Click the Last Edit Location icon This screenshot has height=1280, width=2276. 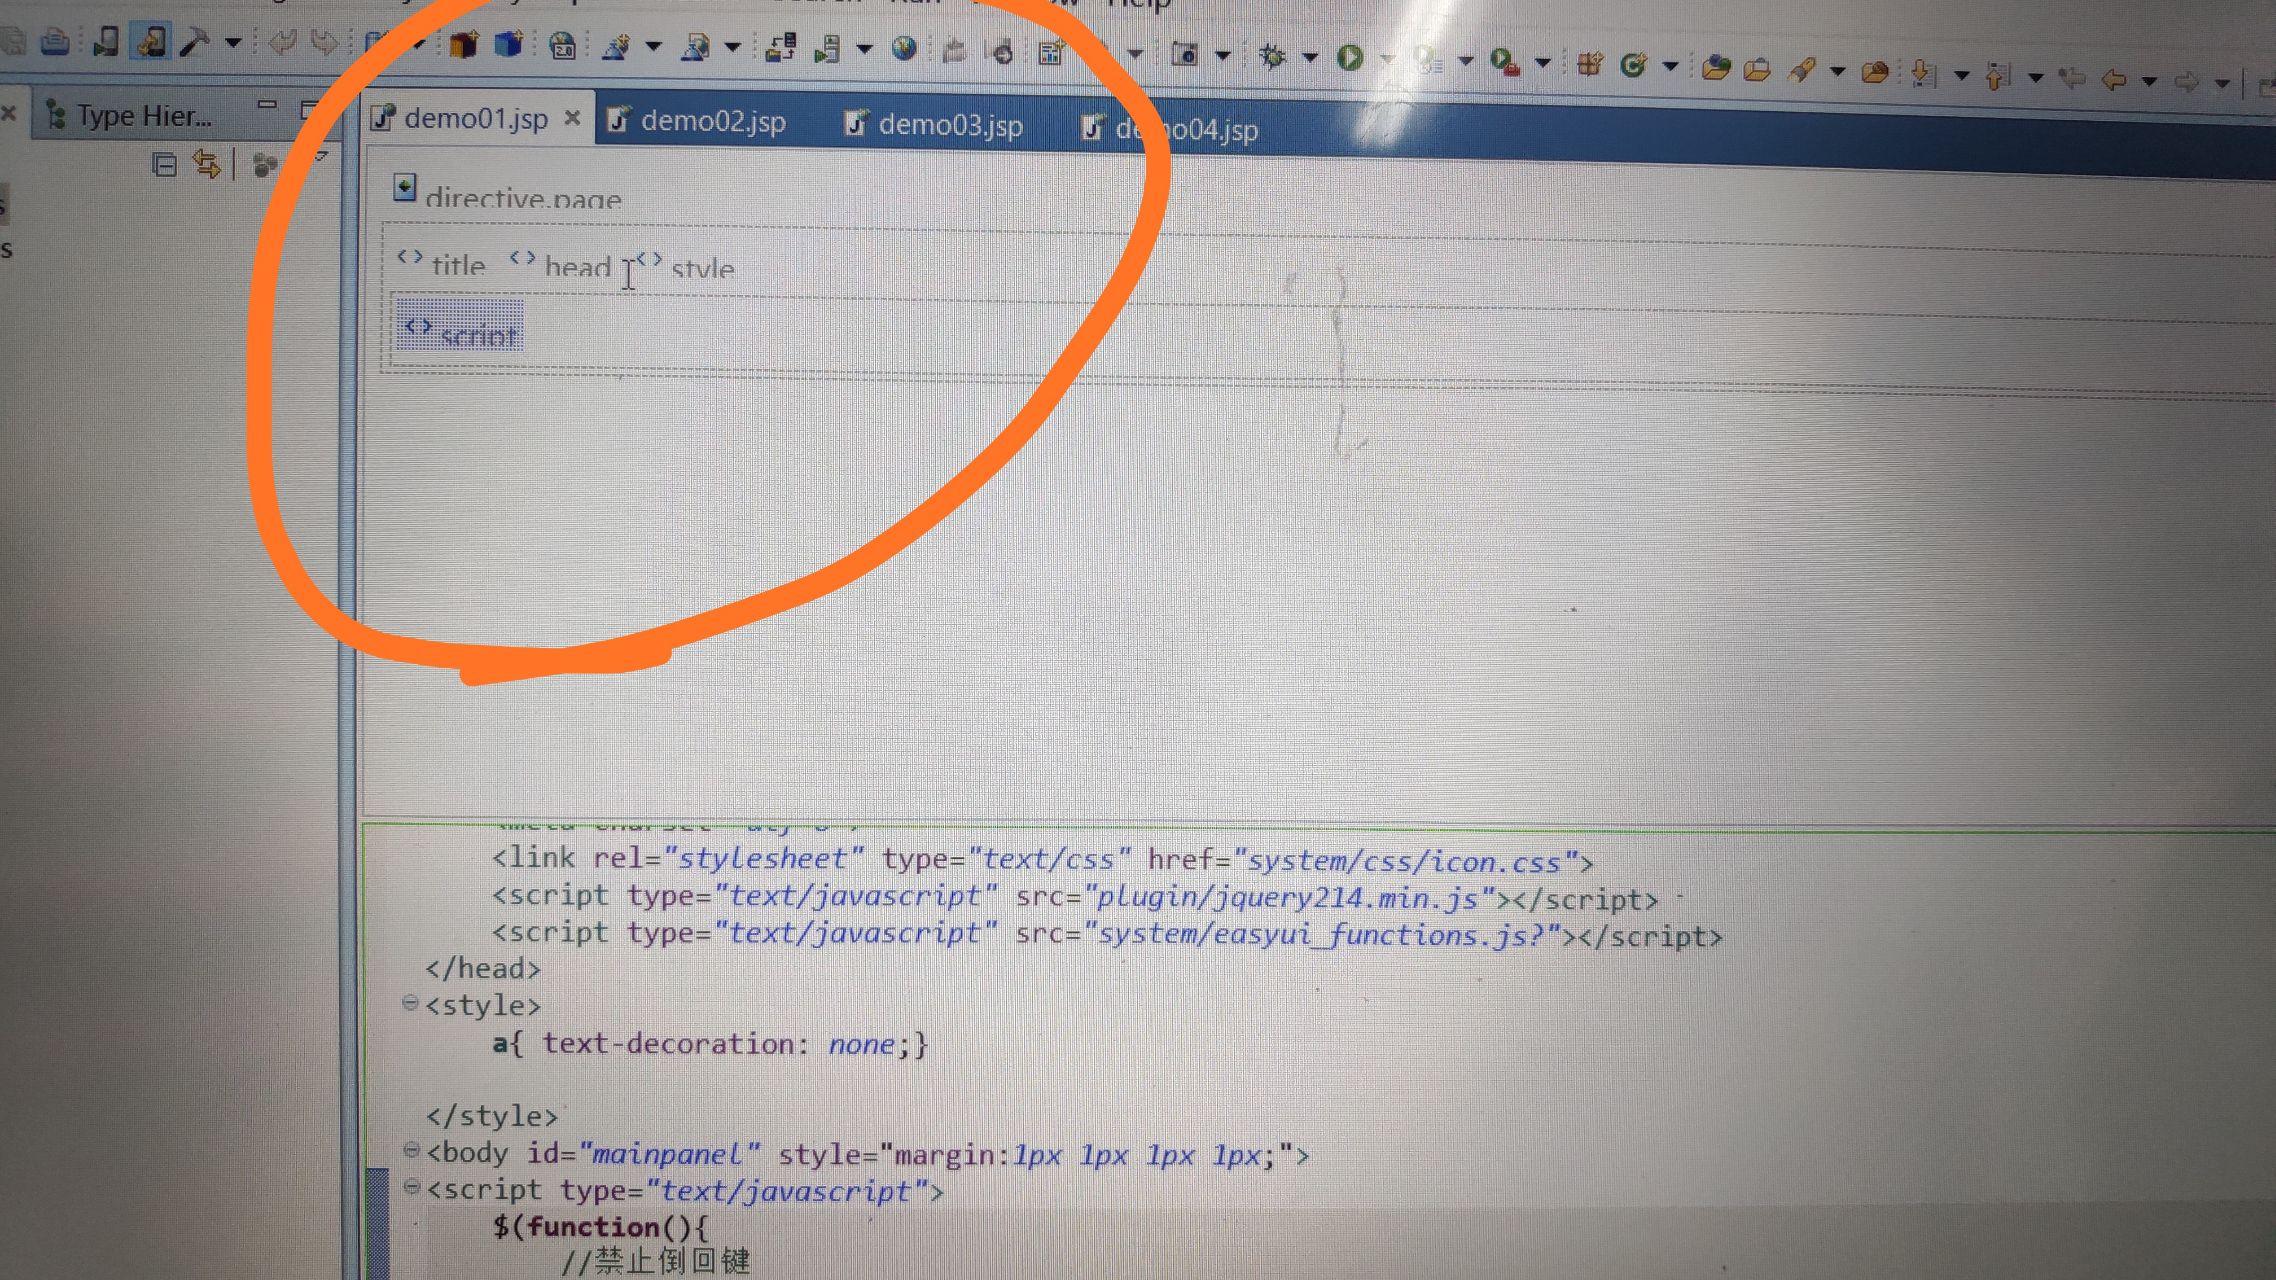point(2072,78)
